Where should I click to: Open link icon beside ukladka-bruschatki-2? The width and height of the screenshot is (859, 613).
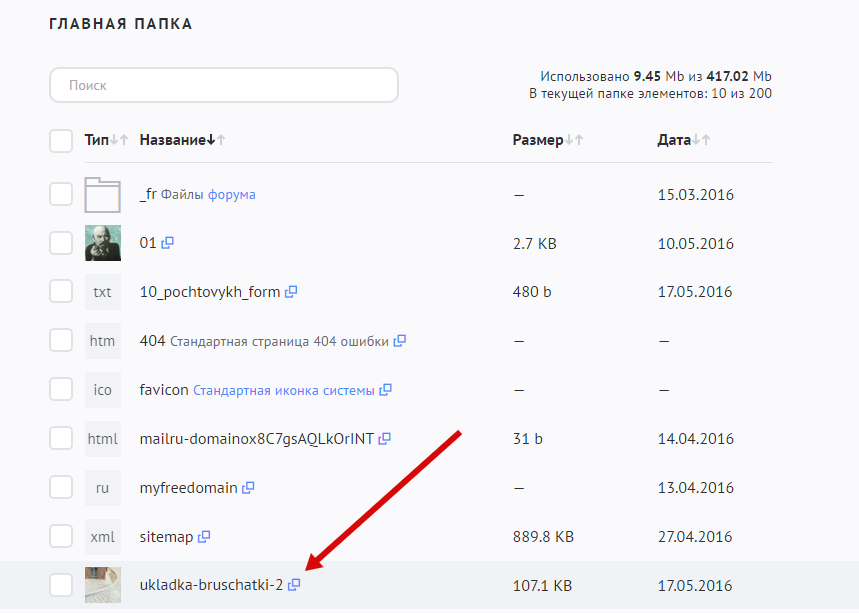pos(294,585)
